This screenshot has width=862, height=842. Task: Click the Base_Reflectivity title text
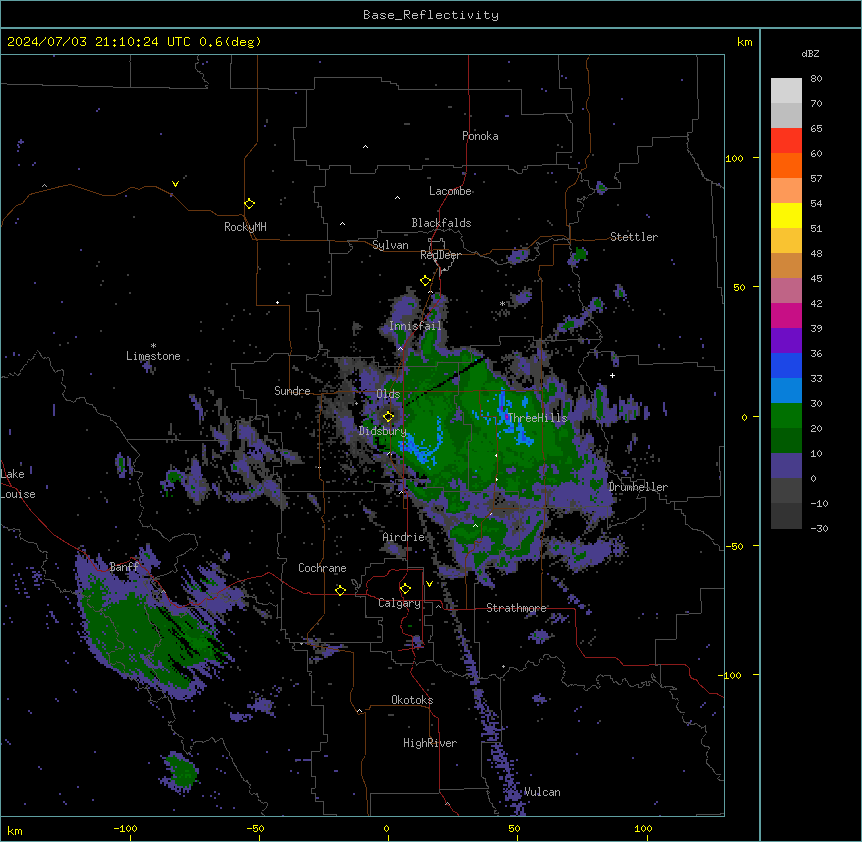pyautogui.click(x=431, y=15)
